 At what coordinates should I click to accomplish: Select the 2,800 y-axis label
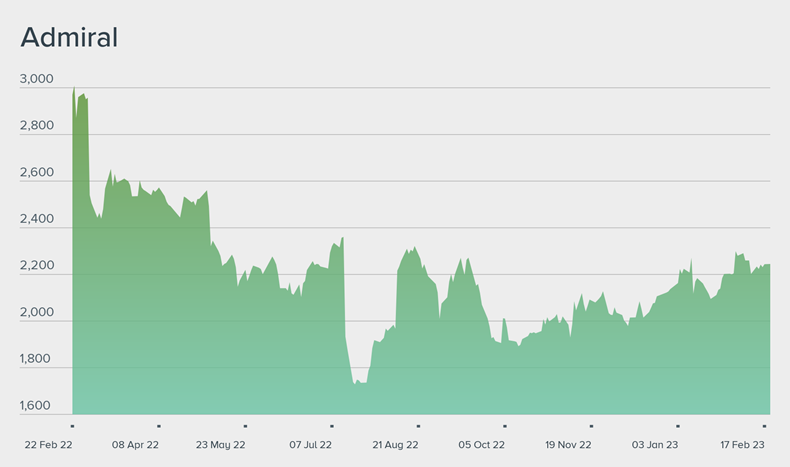tap(37, 126)
